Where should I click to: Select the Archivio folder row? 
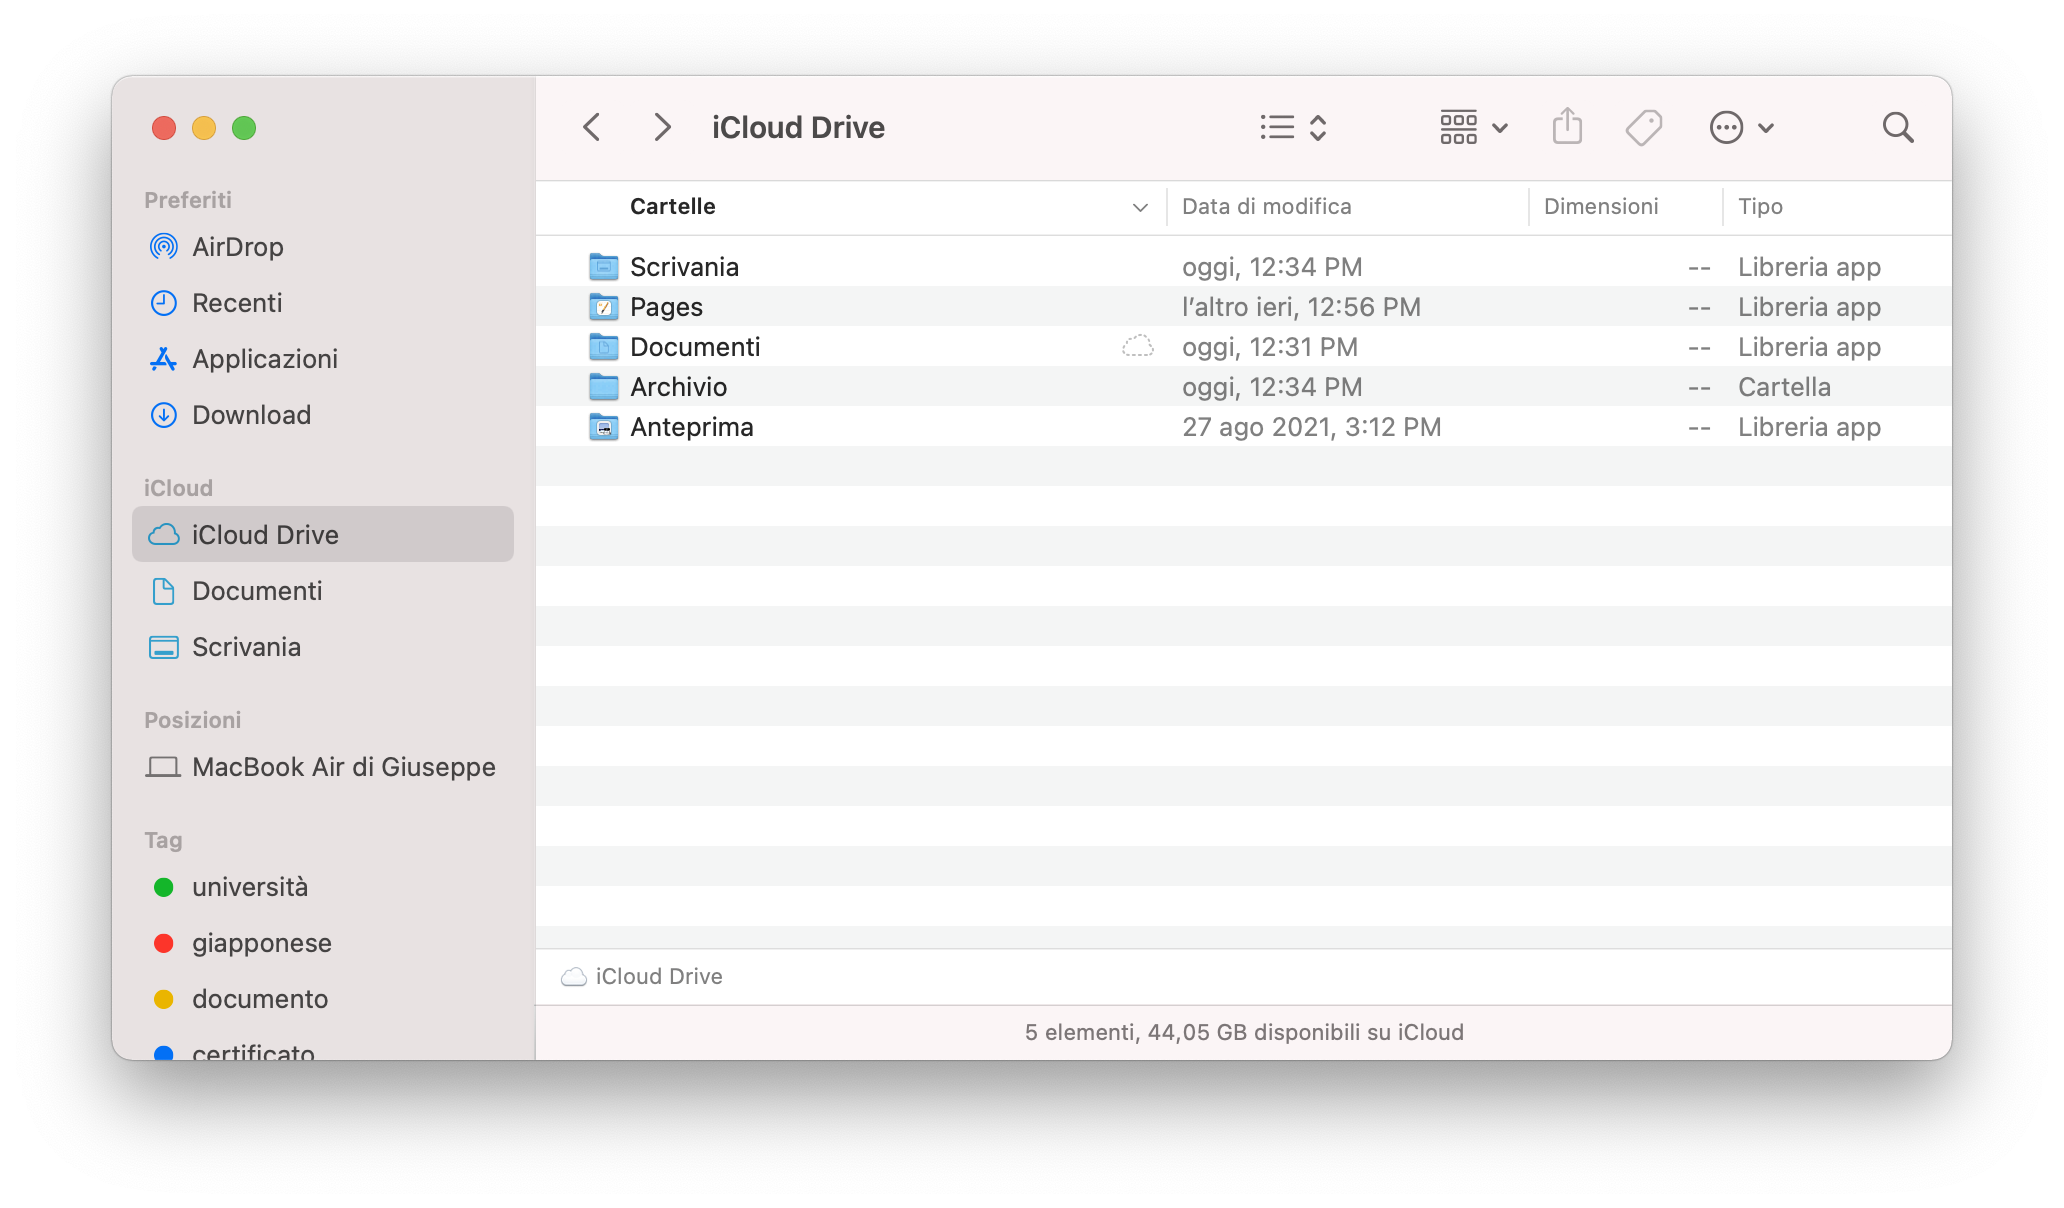pyautogui.click(x=678, y=387)
